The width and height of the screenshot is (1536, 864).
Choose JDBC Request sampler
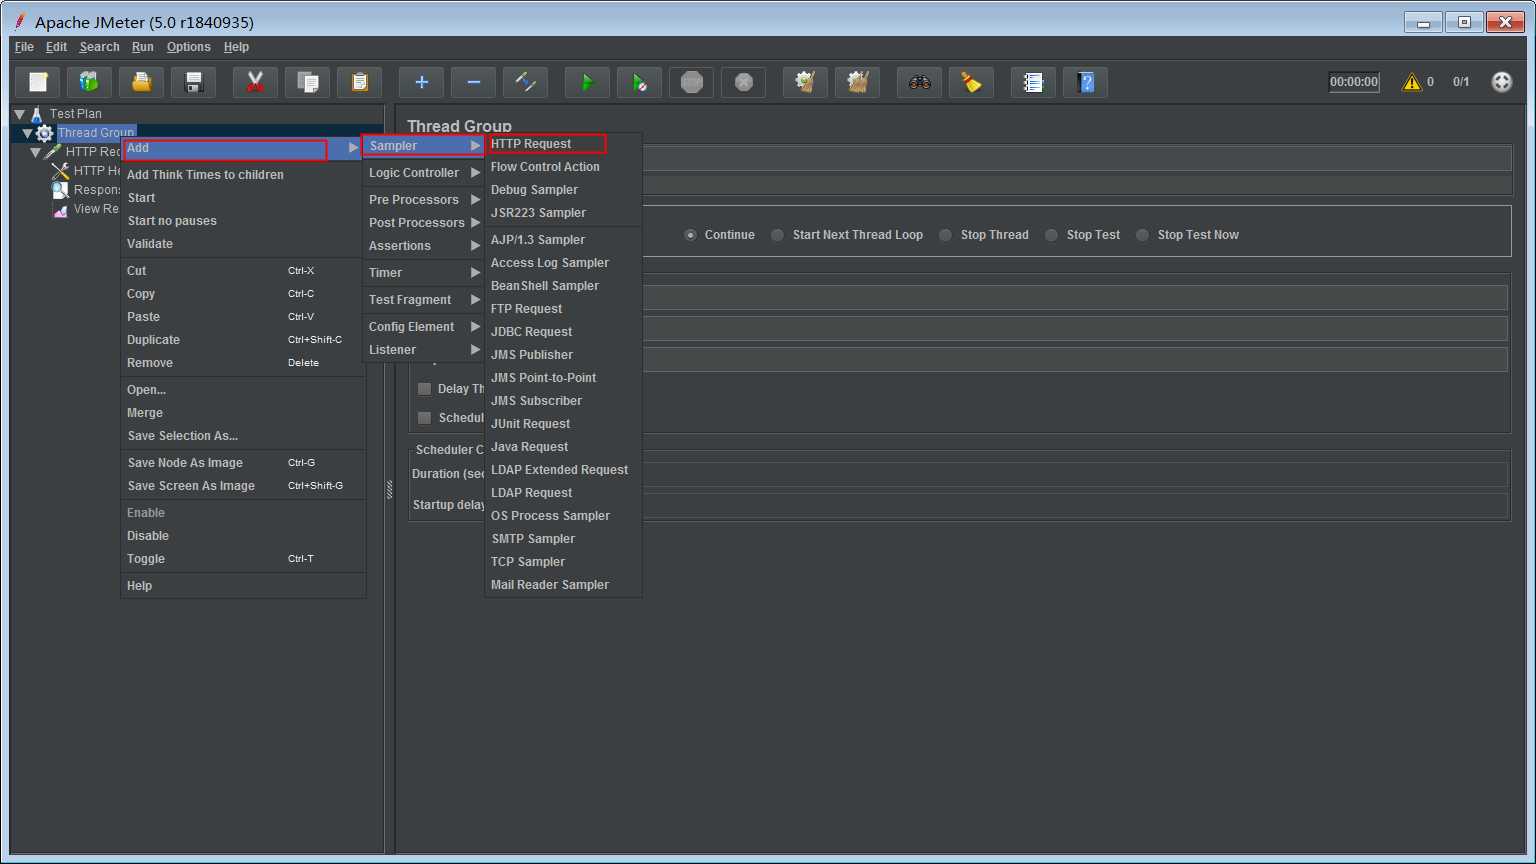(x=563, y=332)
